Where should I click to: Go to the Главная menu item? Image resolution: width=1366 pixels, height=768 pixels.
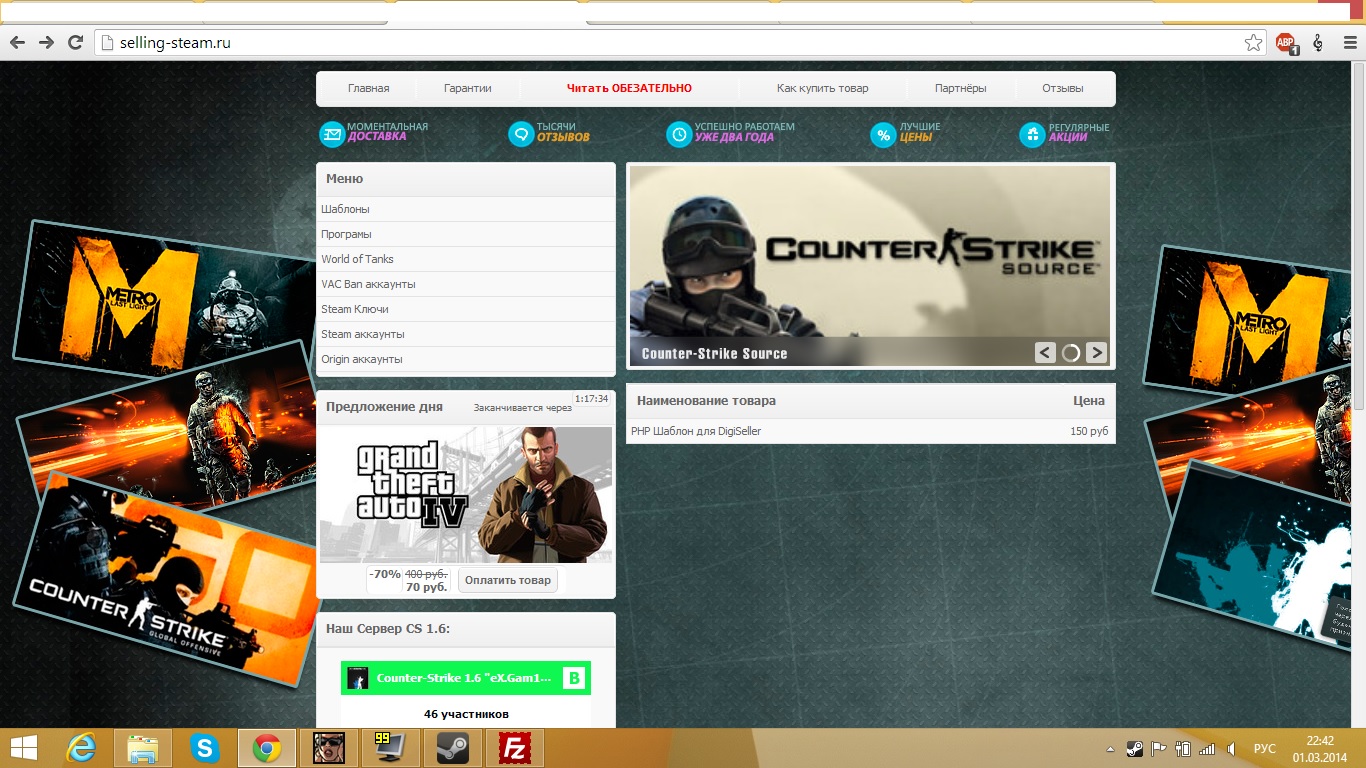click(x=368, y=88)
